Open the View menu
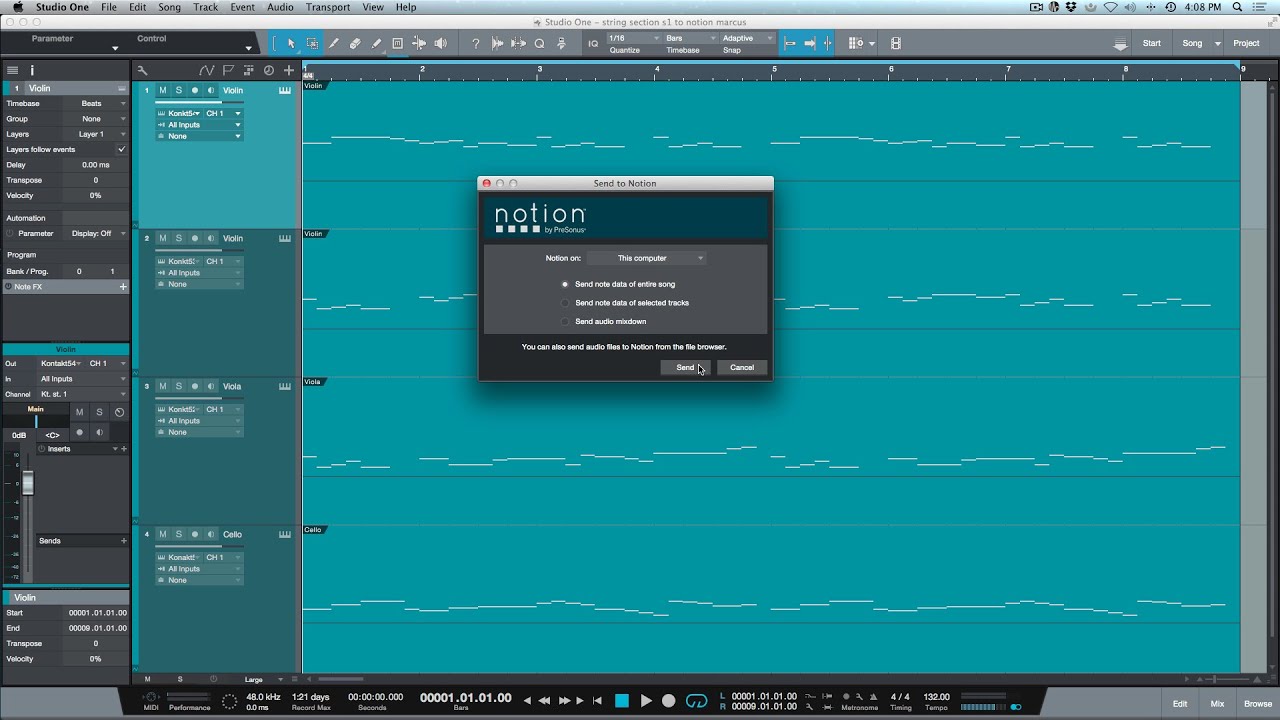This screenshot has width=1280, height=720. (x=373, y=7)
